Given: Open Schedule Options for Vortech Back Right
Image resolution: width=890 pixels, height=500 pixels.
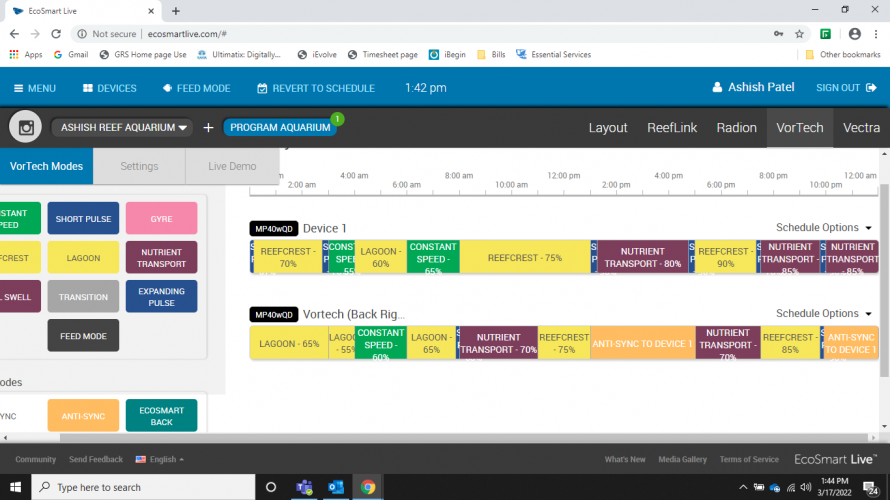Looking at the screenshot, I should (x=823, y=313).
